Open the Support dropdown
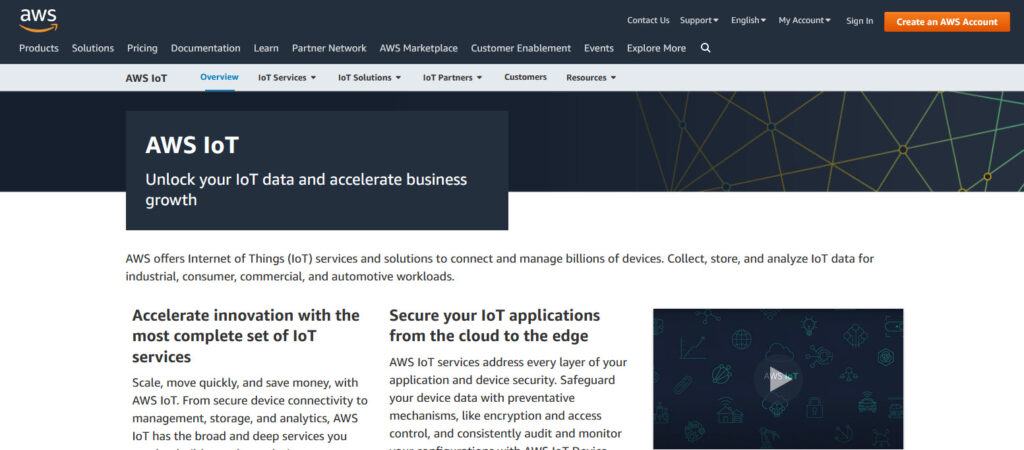 (699, 20)
